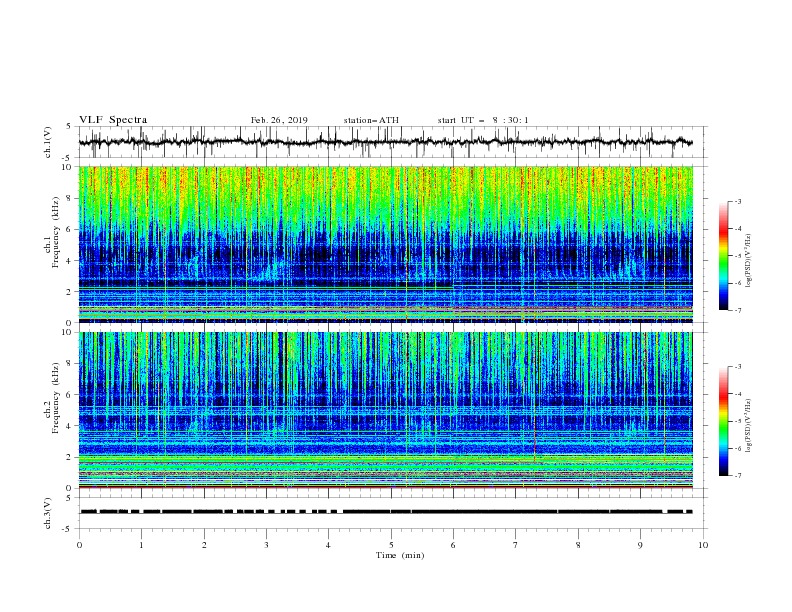The image size is (792, 612).
Task: Click the ch.2 spectrogram color bar
Action: [723, 421]
